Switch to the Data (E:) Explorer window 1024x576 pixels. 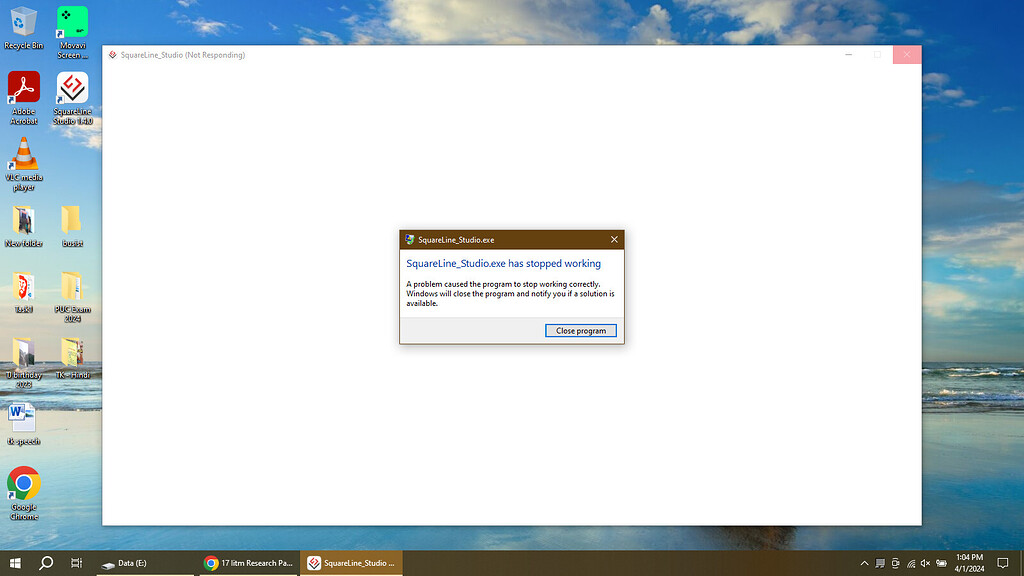[140, 563]
